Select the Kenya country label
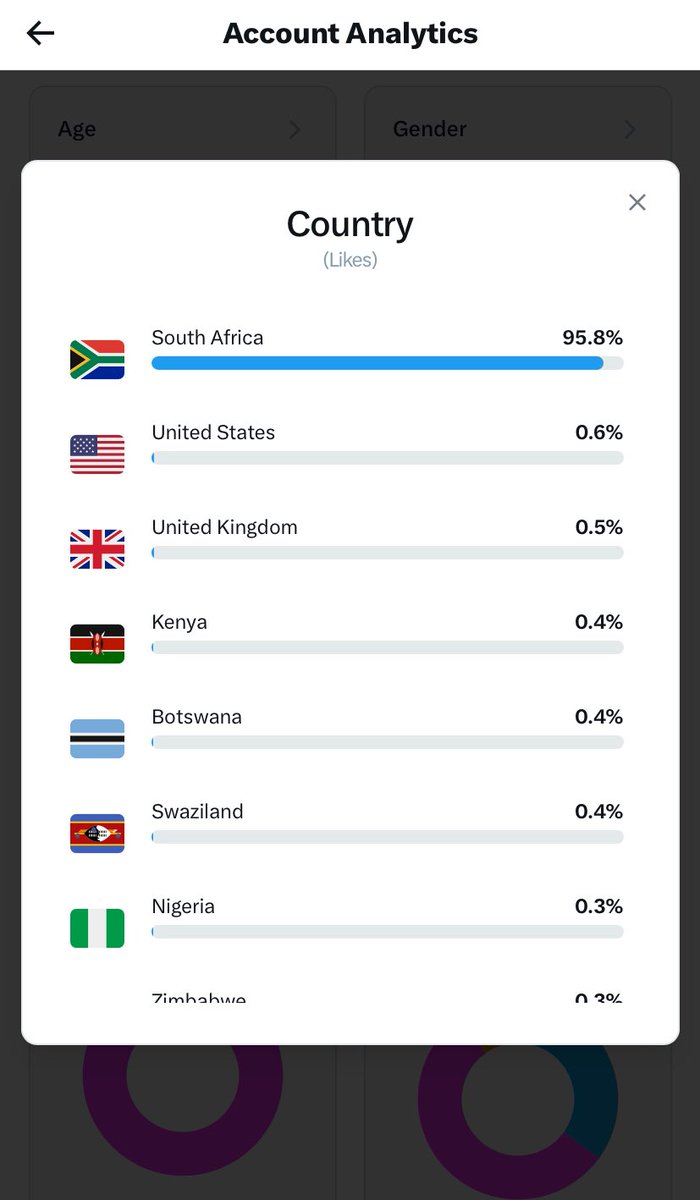Viewport: 700px width, 1200px height. coord(180,622)
